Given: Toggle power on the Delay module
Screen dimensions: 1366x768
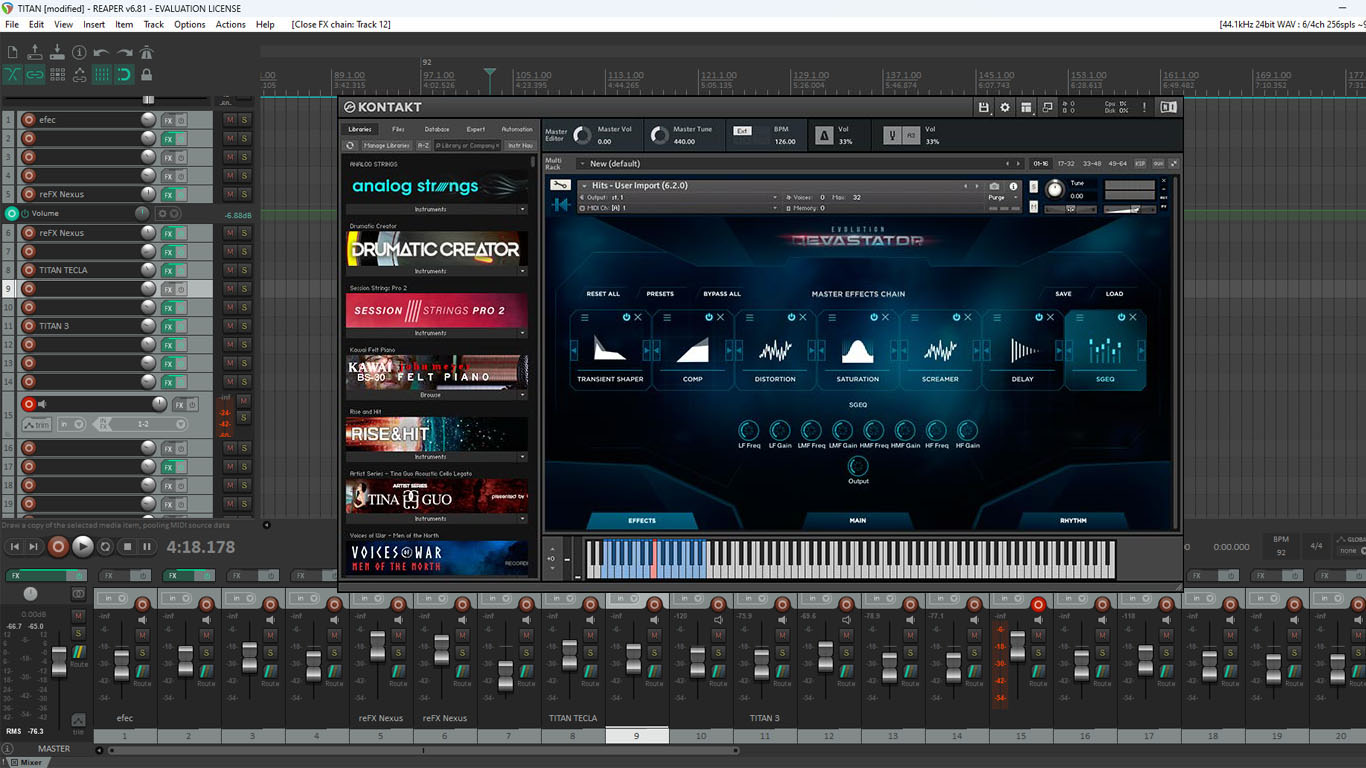Looking at the screenshot, I should (1038, 317).
